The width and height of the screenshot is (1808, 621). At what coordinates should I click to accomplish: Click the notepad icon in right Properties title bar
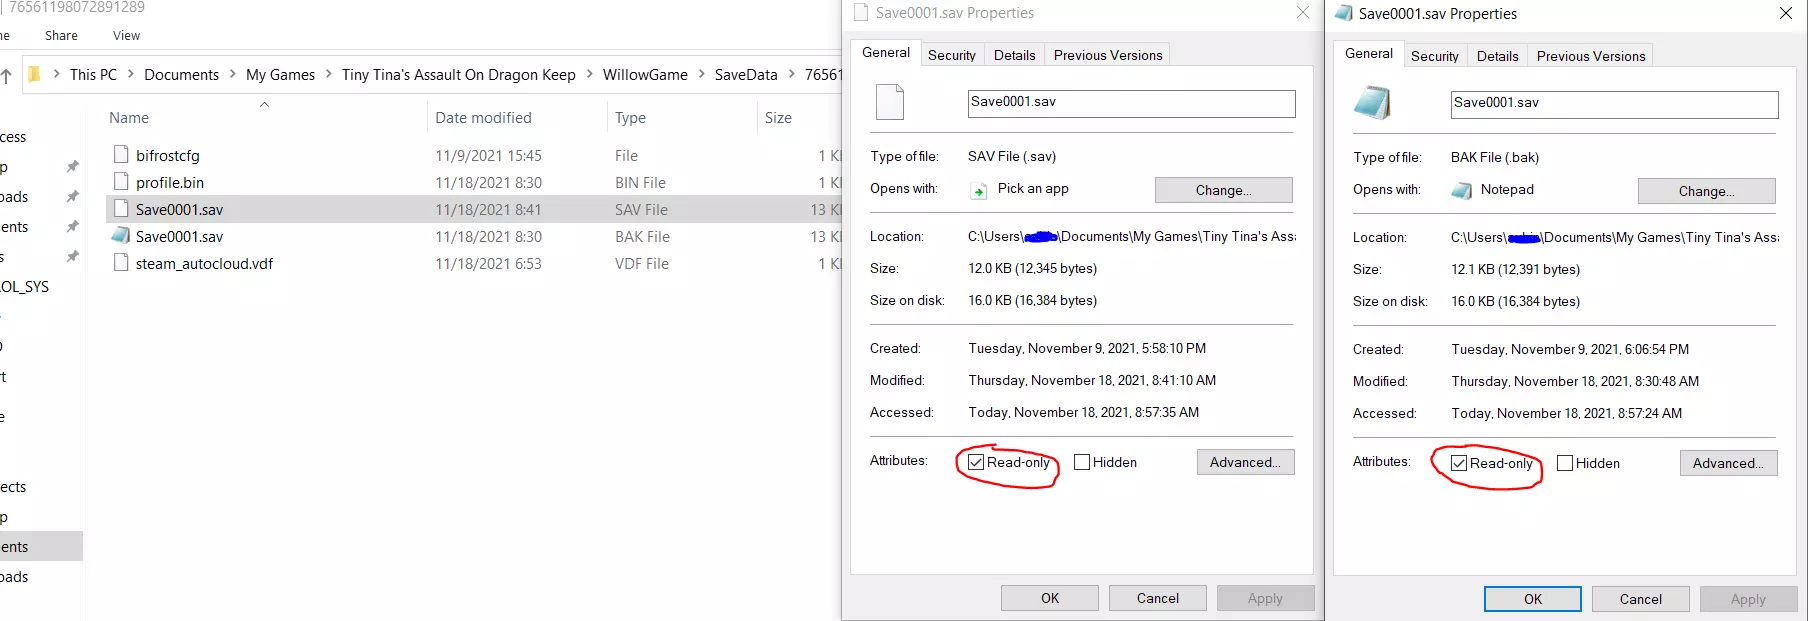tap(1344, 13)
